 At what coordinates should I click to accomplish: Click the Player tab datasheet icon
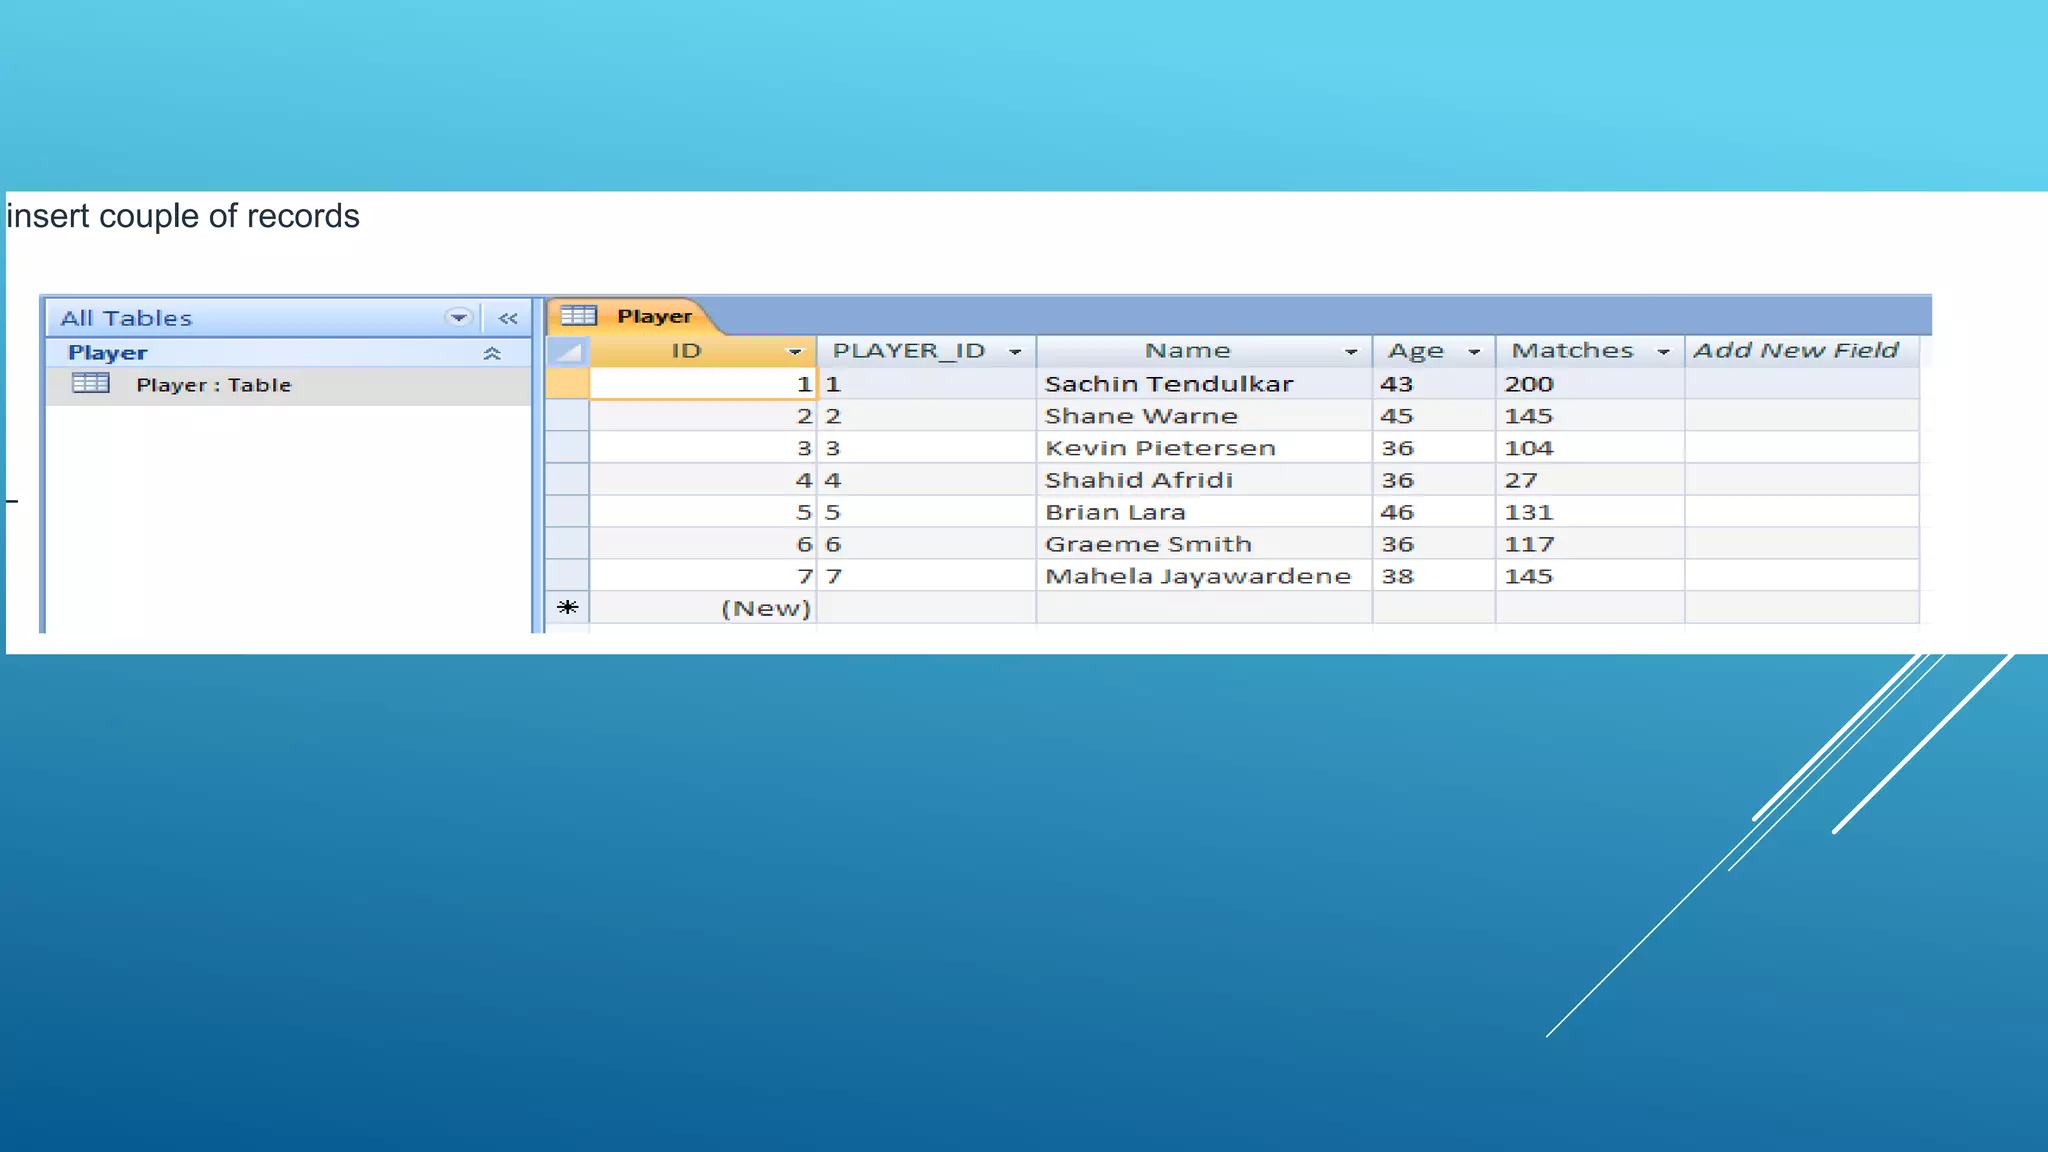[x=578, y=316]
